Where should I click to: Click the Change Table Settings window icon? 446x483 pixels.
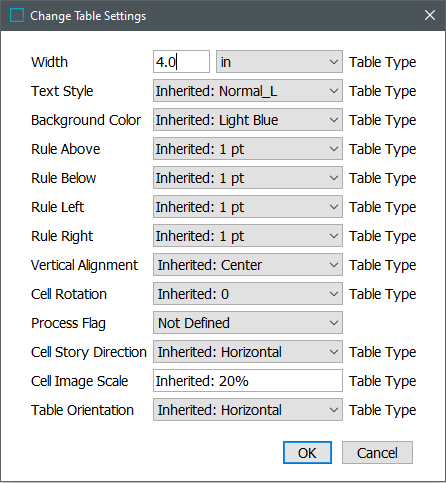pyautogui.click(x=17, y=15)
